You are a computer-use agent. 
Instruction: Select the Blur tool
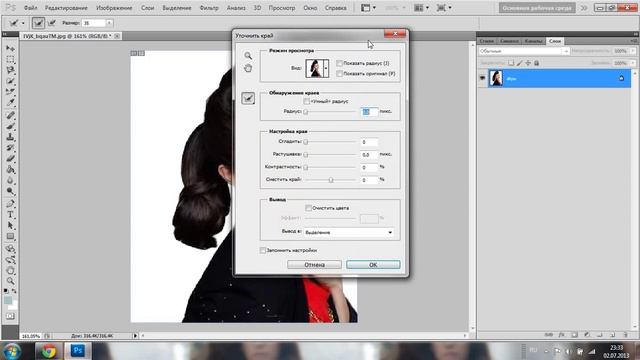(x=10, y=180)
